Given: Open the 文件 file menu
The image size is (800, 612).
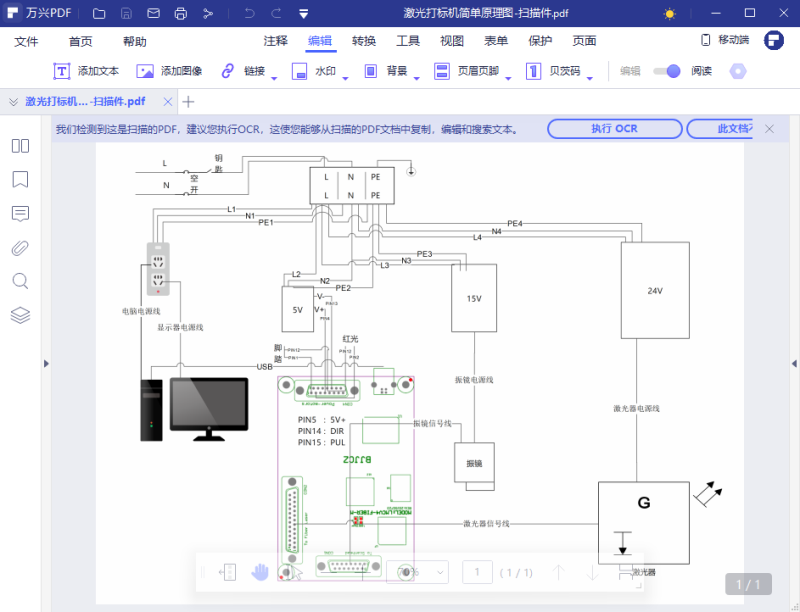Looking at the screenshot, I should (x=26, y=41).
